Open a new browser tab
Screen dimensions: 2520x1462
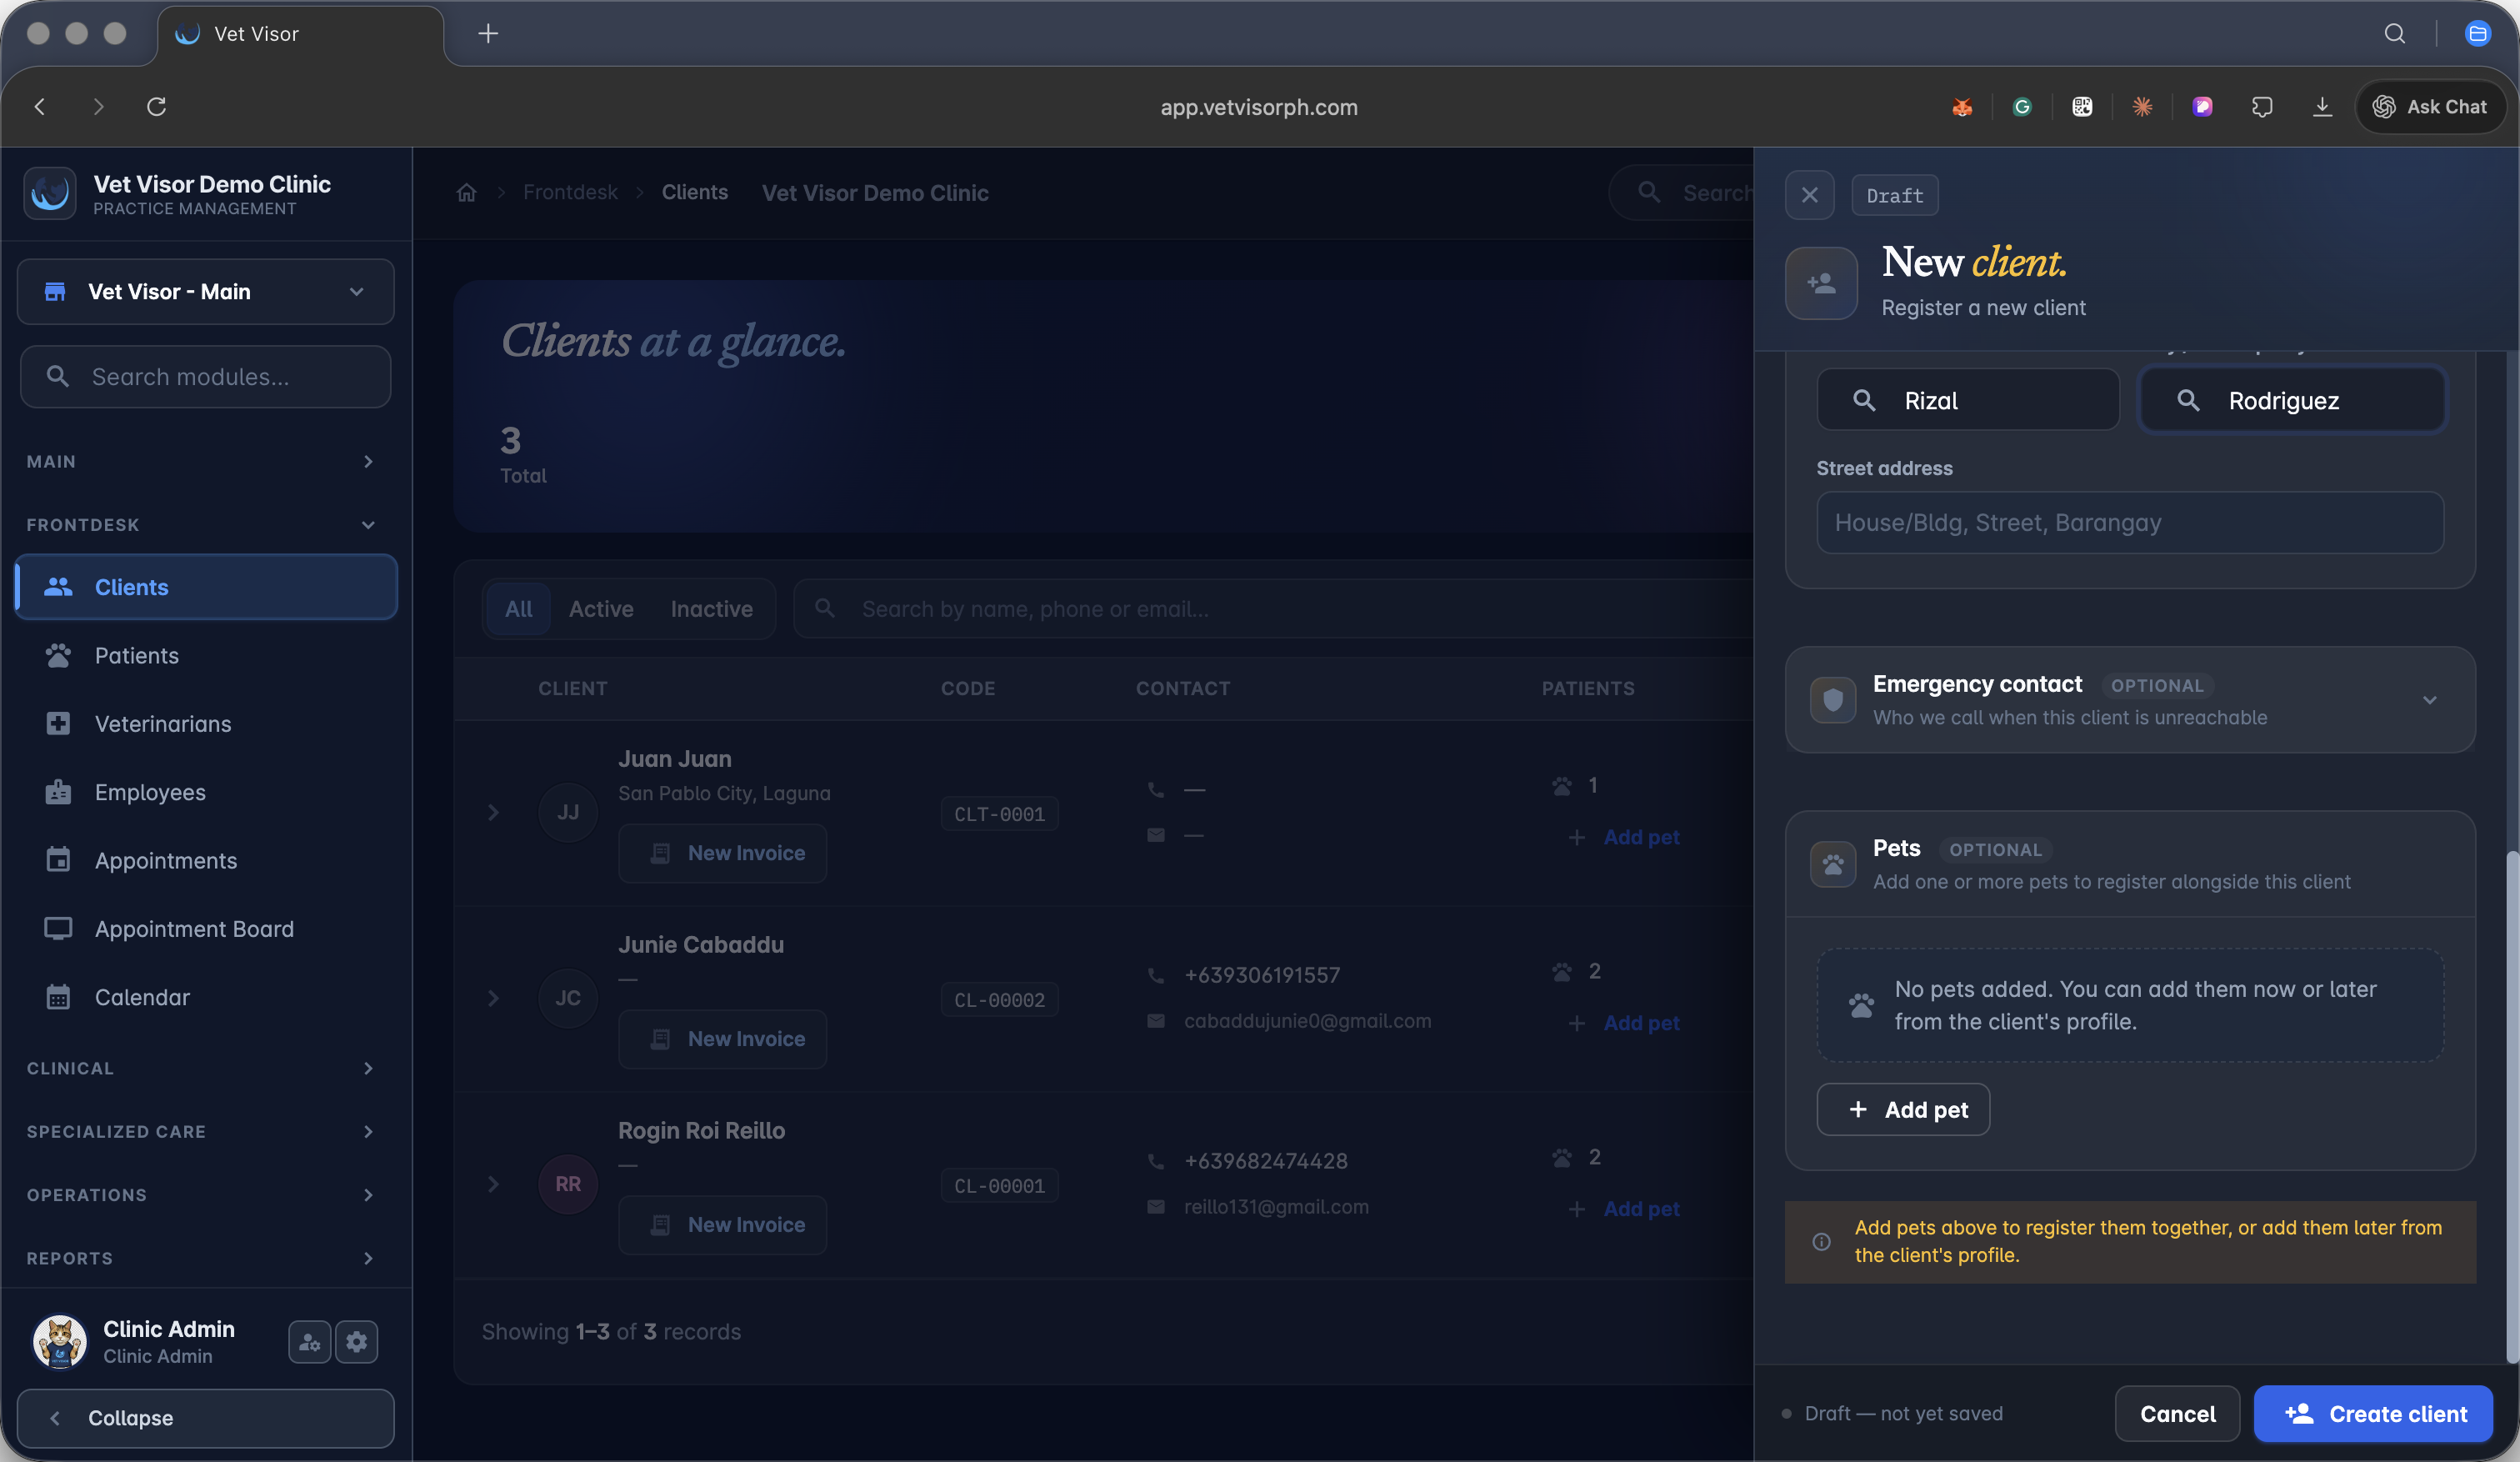pos(488,34)
